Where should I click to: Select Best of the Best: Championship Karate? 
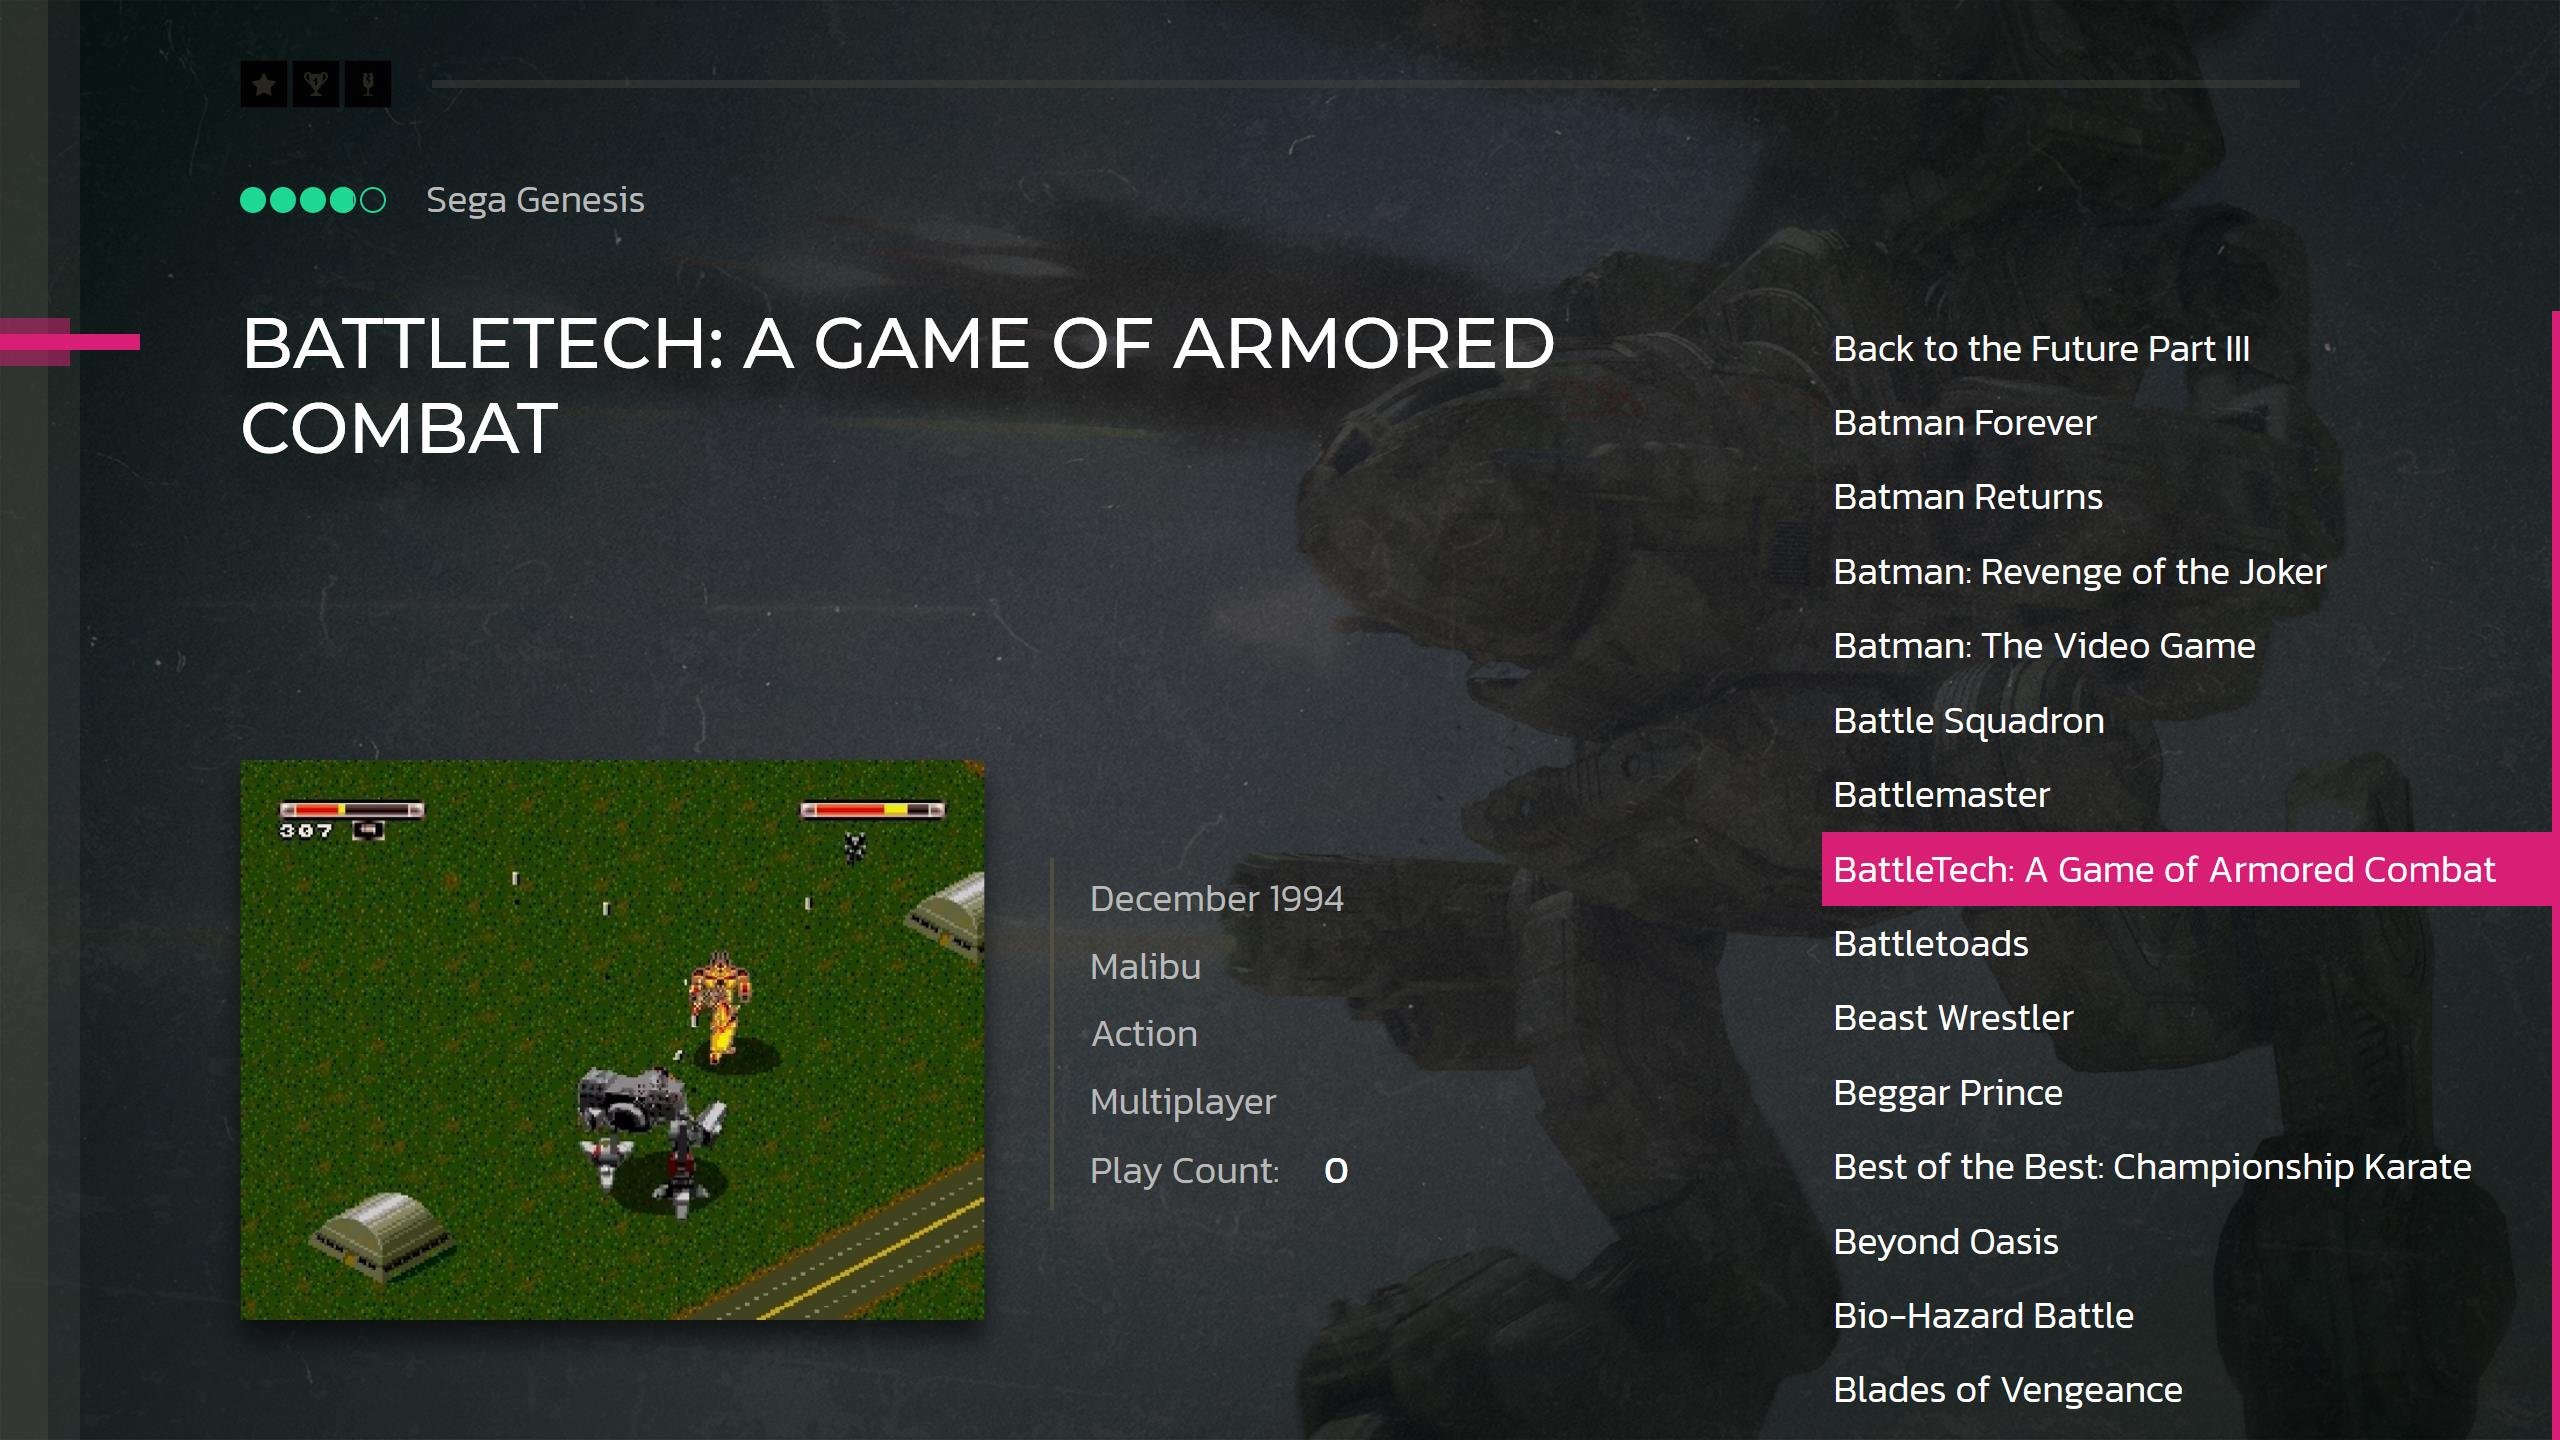point(2152,1167)
